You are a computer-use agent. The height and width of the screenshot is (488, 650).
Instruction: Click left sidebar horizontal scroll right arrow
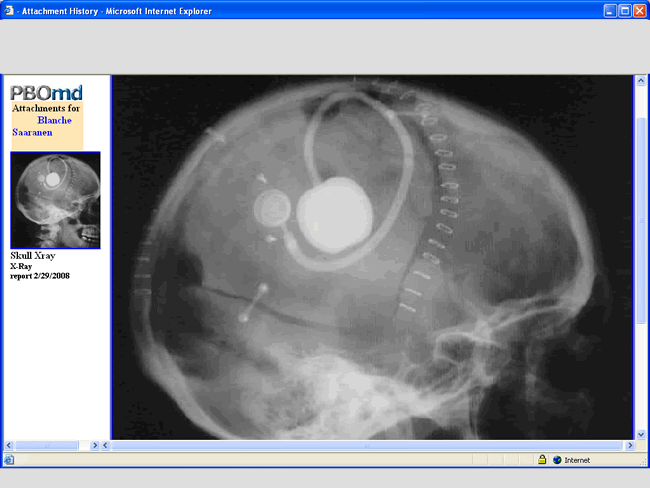coord(95,445)
